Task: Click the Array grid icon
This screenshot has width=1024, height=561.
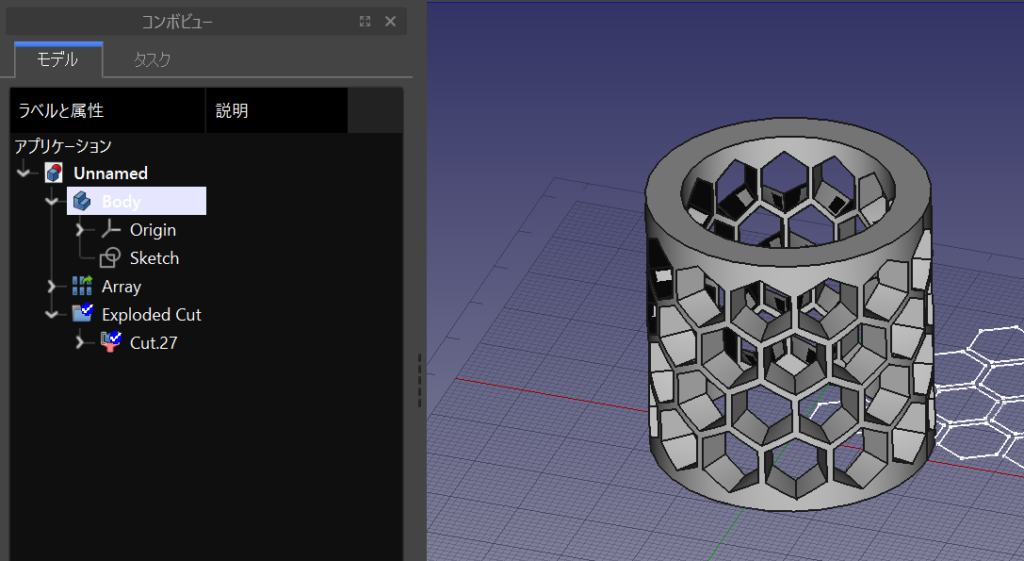Action: click(x=82, y=286)
